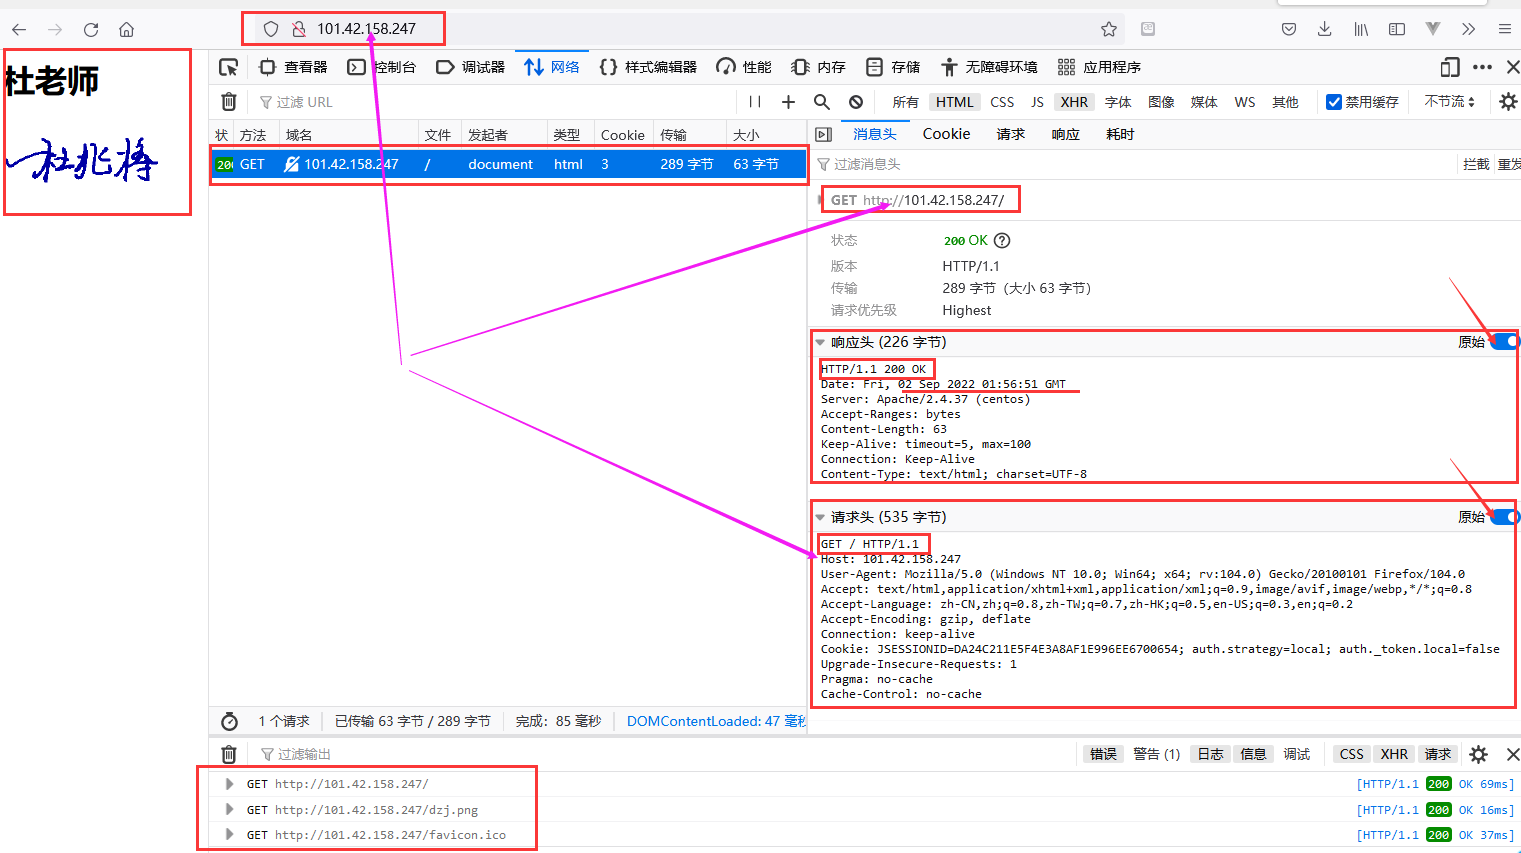Click the 拦截 button
Viewport: 1521px width, 853px height.
tap(1475, 164)
